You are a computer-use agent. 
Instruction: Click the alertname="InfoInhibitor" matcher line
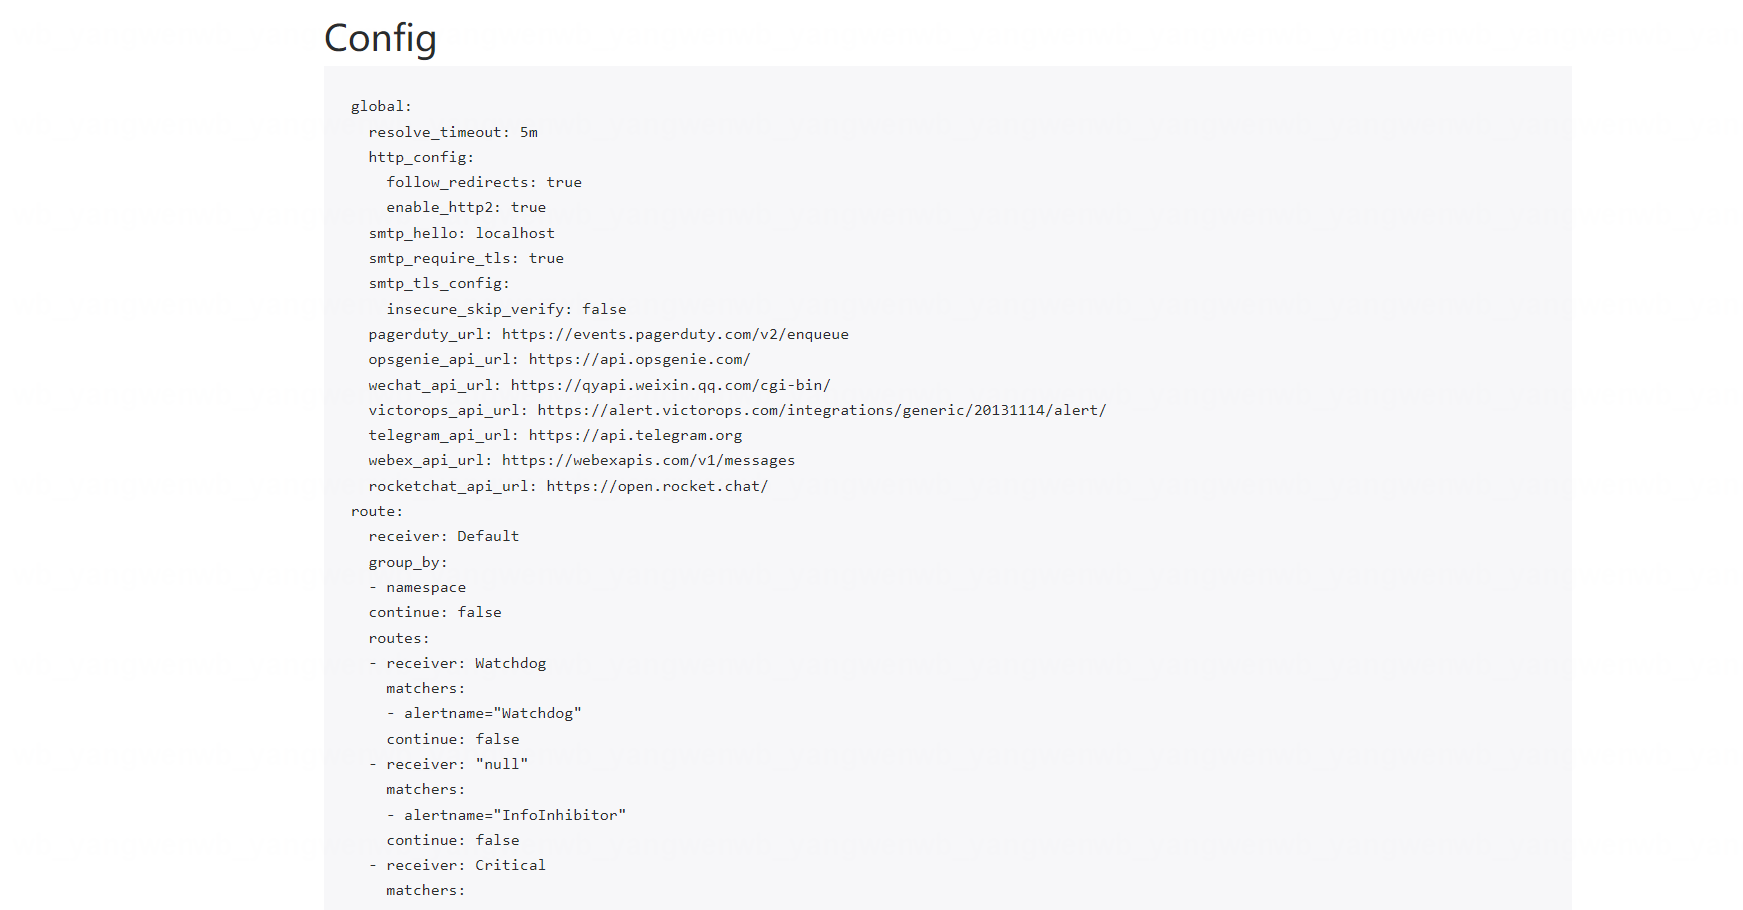[x=514, y=815]
